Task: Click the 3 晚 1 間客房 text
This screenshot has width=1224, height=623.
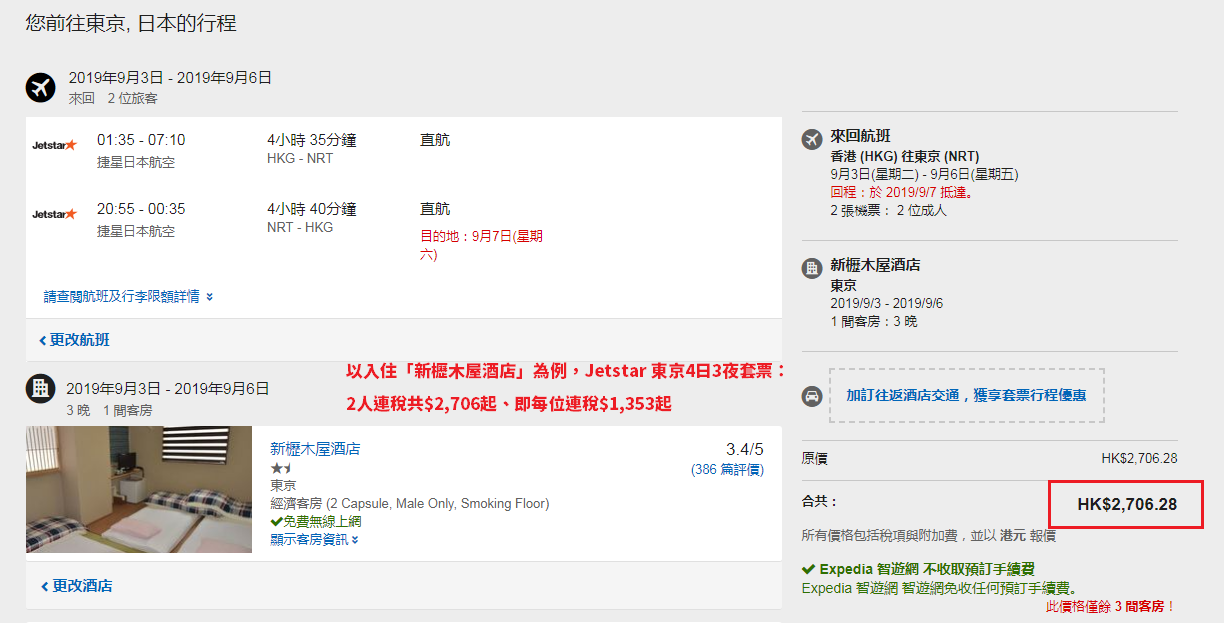Action: (x=109, y=410)
